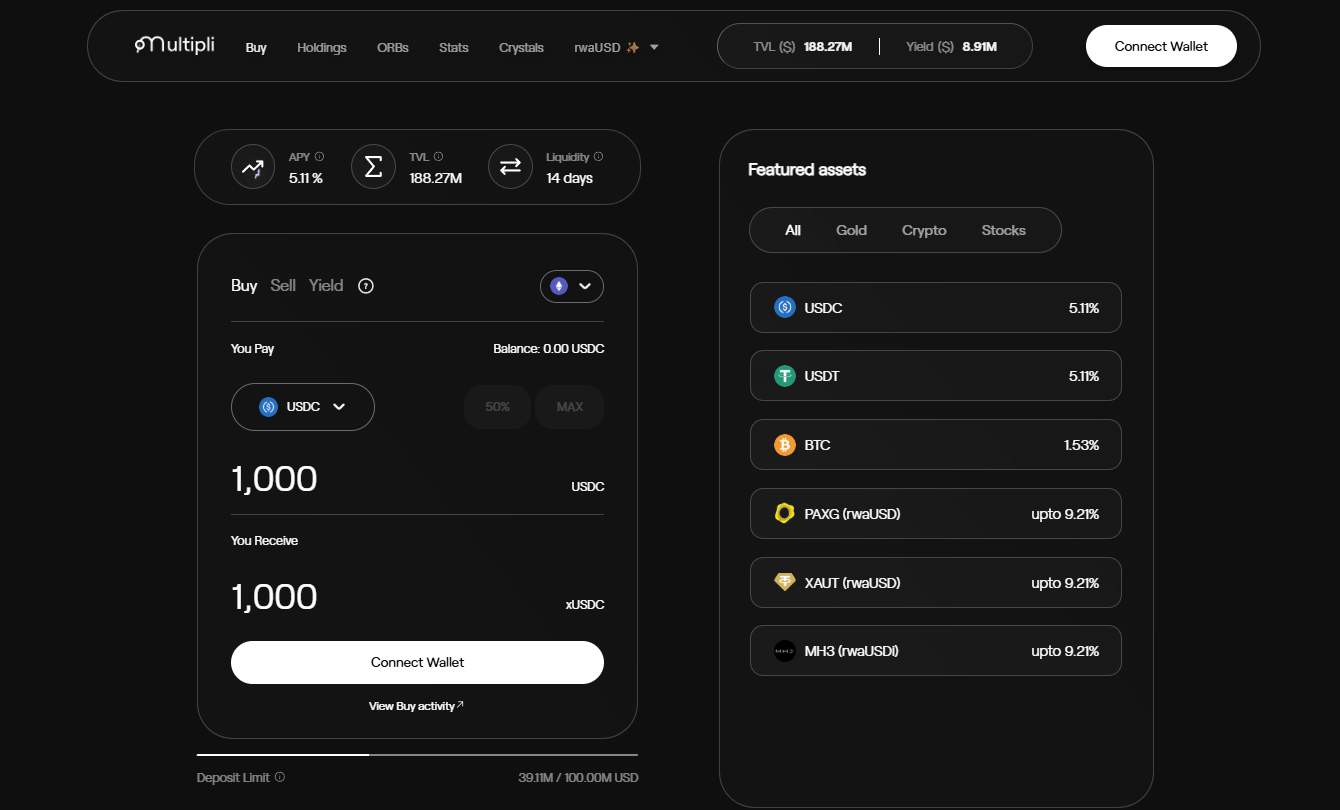
Task: Click the help icon beside Yield tab
Action: tap(366, 286)
